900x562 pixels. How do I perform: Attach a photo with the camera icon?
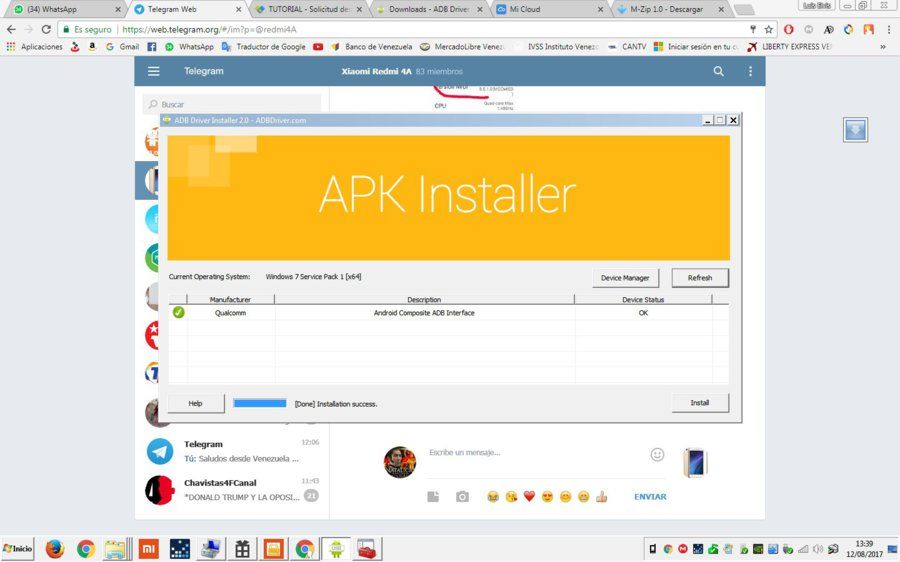(x=462, y=497)
